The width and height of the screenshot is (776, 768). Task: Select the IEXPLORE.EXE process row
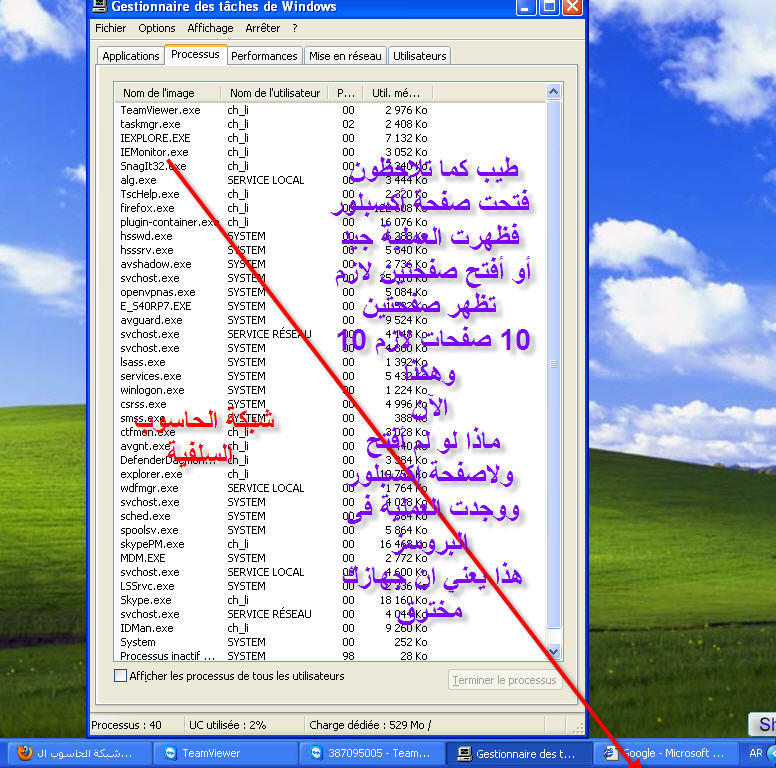[155, 138]
